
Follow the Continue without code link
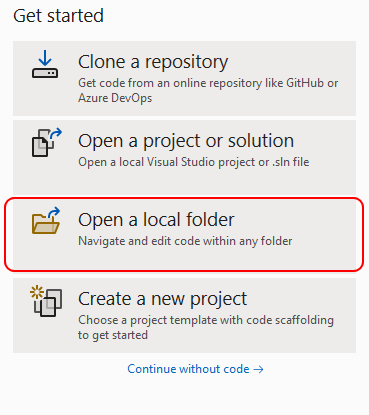tap(195, 369)
